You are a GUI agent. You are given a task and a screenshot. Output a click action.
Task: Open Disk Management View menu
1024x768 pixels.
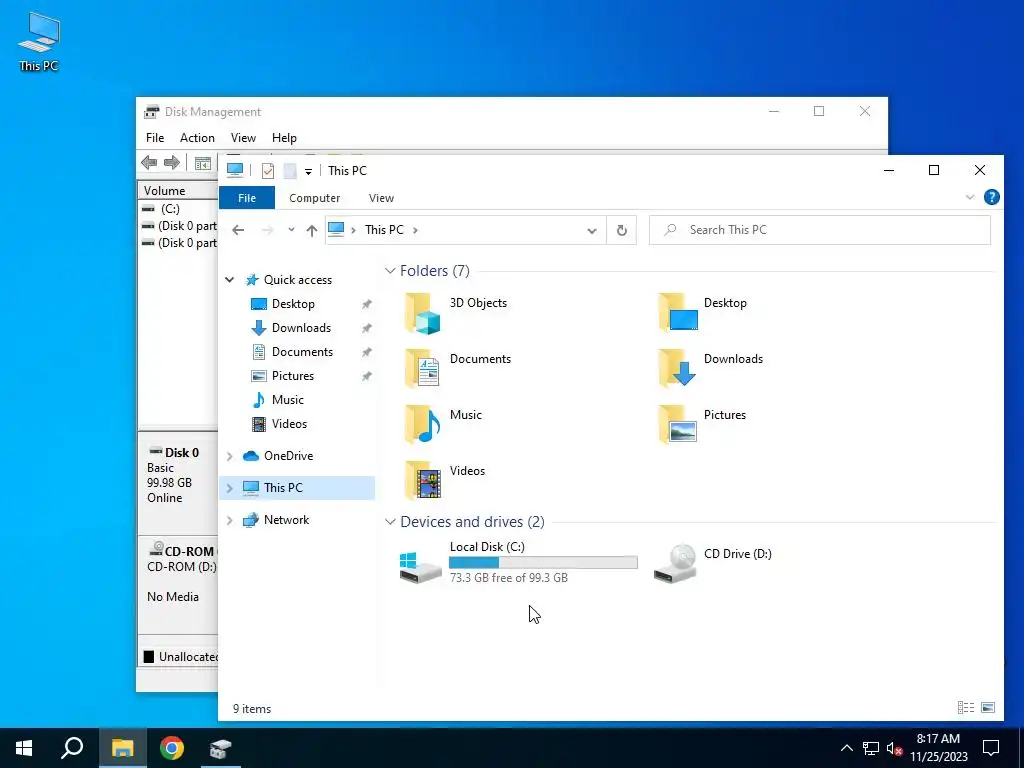243,138
